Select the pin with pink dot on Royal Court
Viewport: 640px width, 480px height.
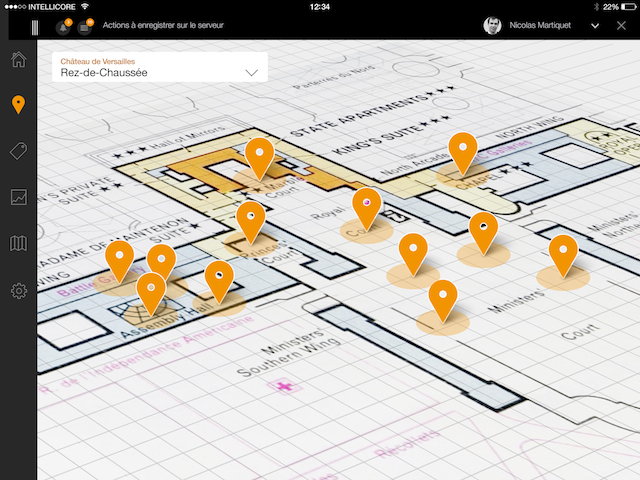pyautogui.click(x=367, y=209)
